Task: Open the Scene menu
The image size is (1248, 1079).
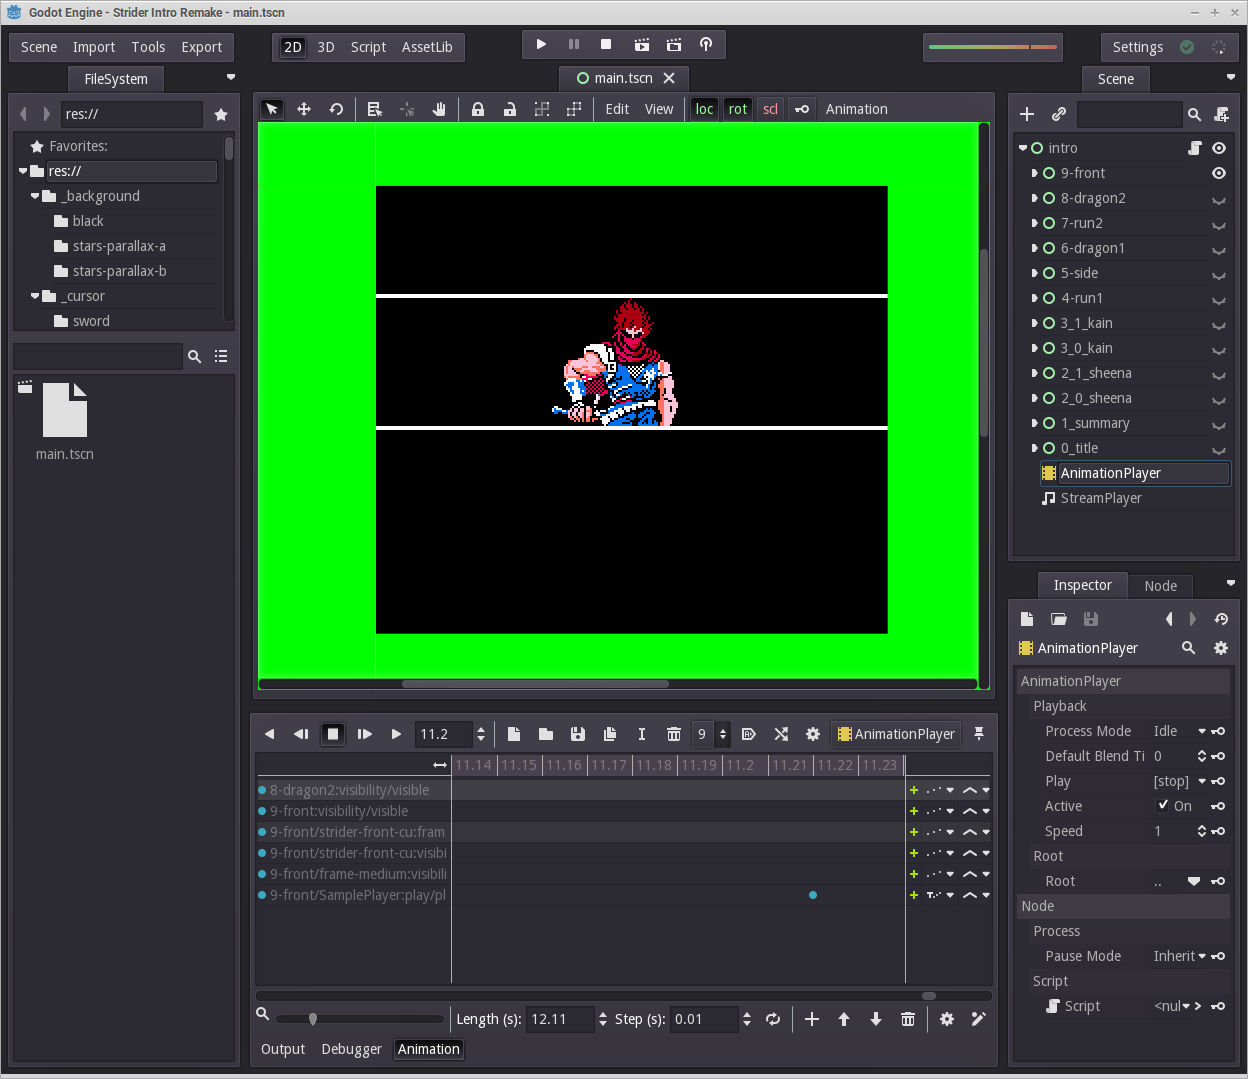Action: (39, 47)
